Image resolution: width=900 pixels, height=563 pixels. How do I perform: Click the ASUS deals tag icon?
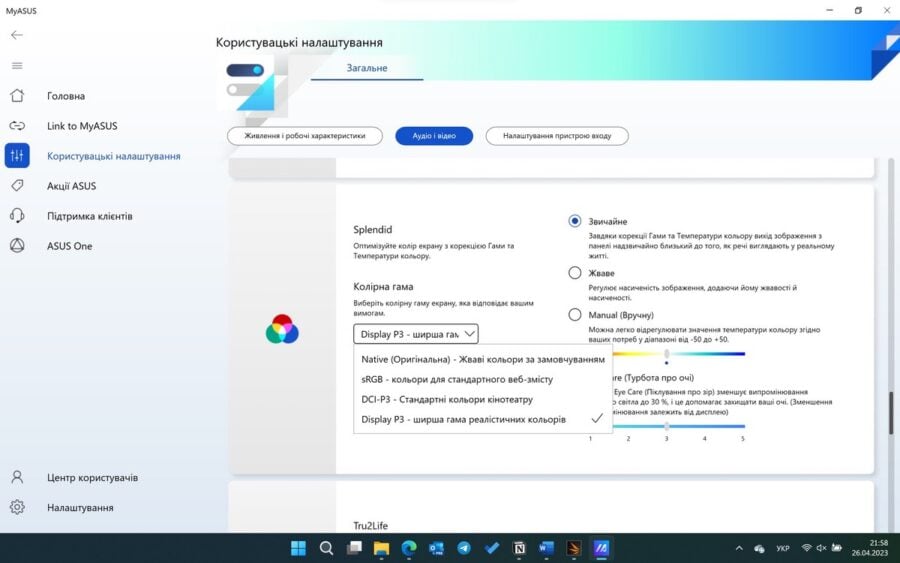pos(17,185)
